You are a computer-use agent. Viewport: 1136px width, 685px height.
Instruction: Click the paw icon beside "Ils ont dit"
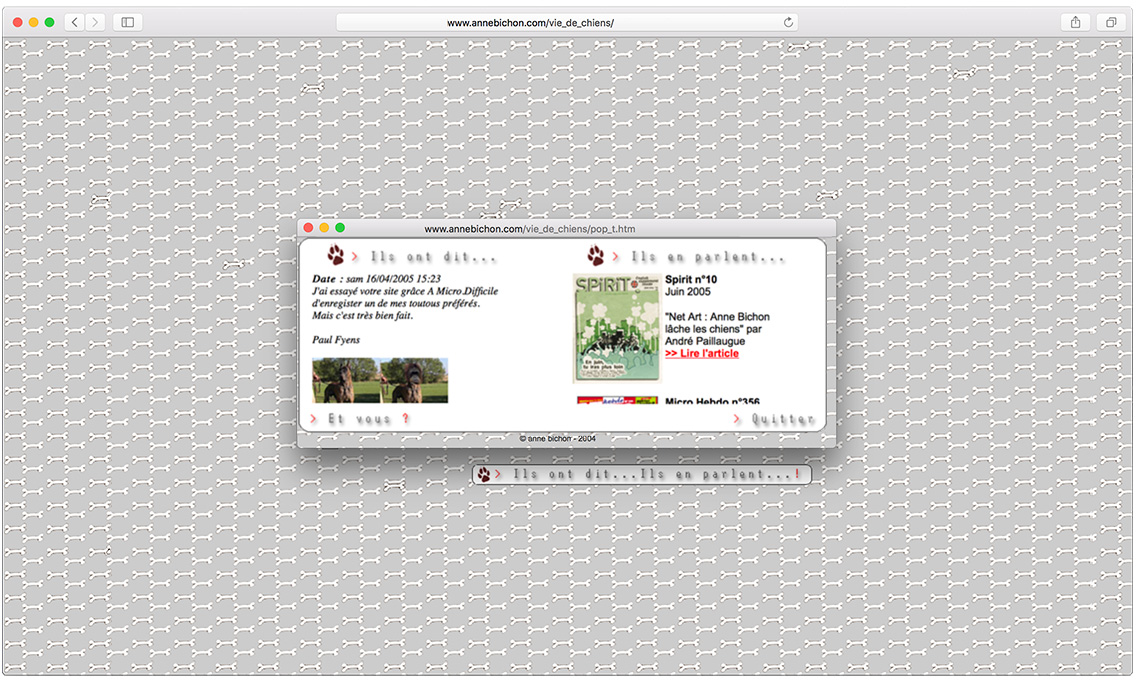335,256
